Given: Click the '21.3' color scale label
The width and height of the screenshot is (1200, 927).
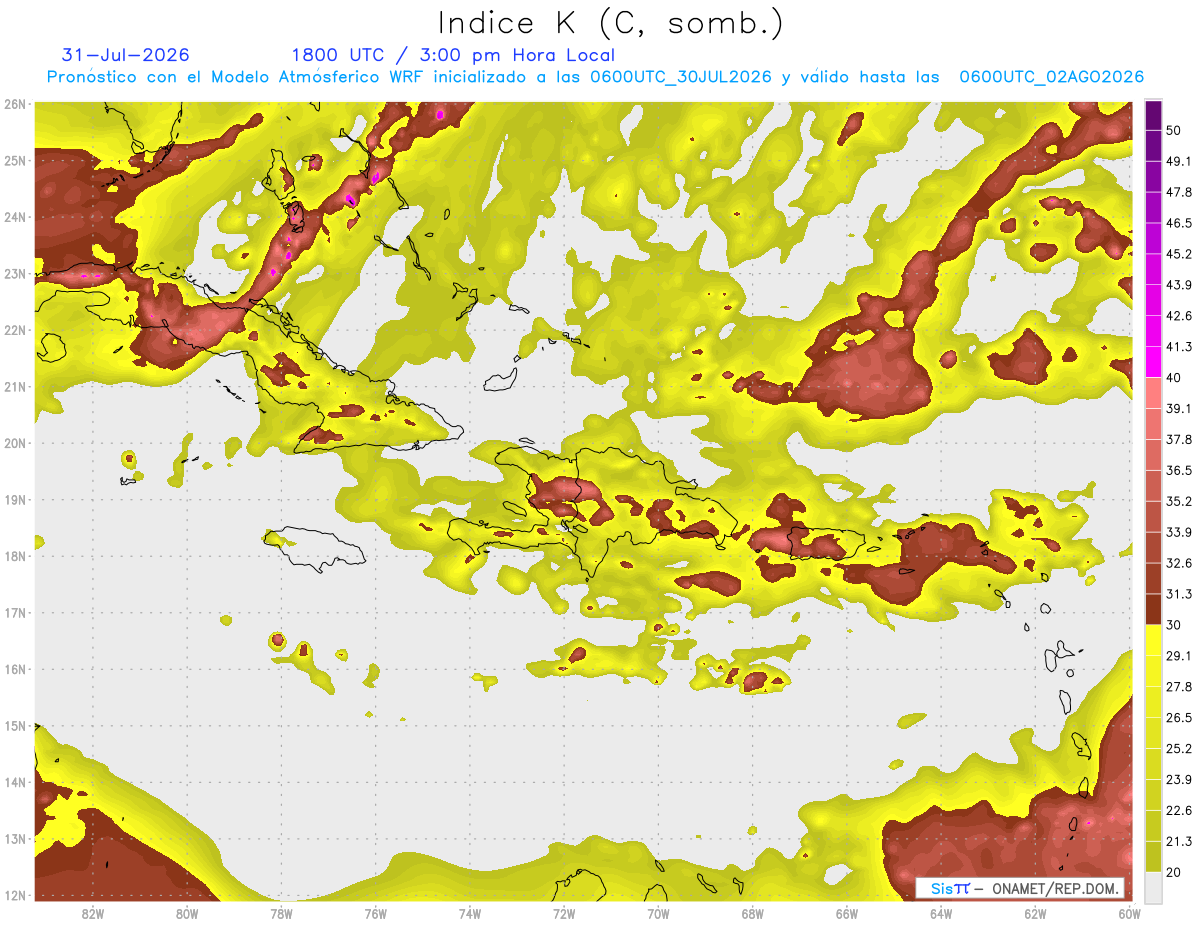Looking at the screenshot, I should 1179,840.
